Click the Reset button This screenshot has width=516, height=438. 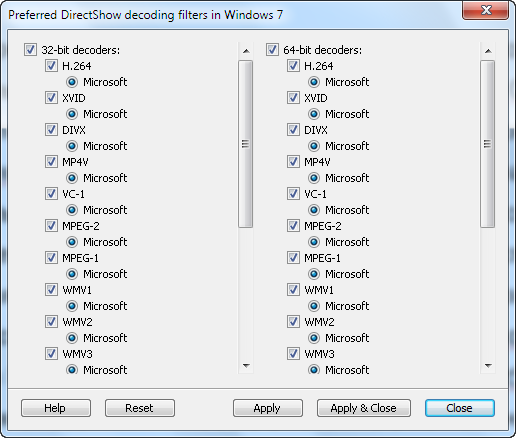coord(140,408)
